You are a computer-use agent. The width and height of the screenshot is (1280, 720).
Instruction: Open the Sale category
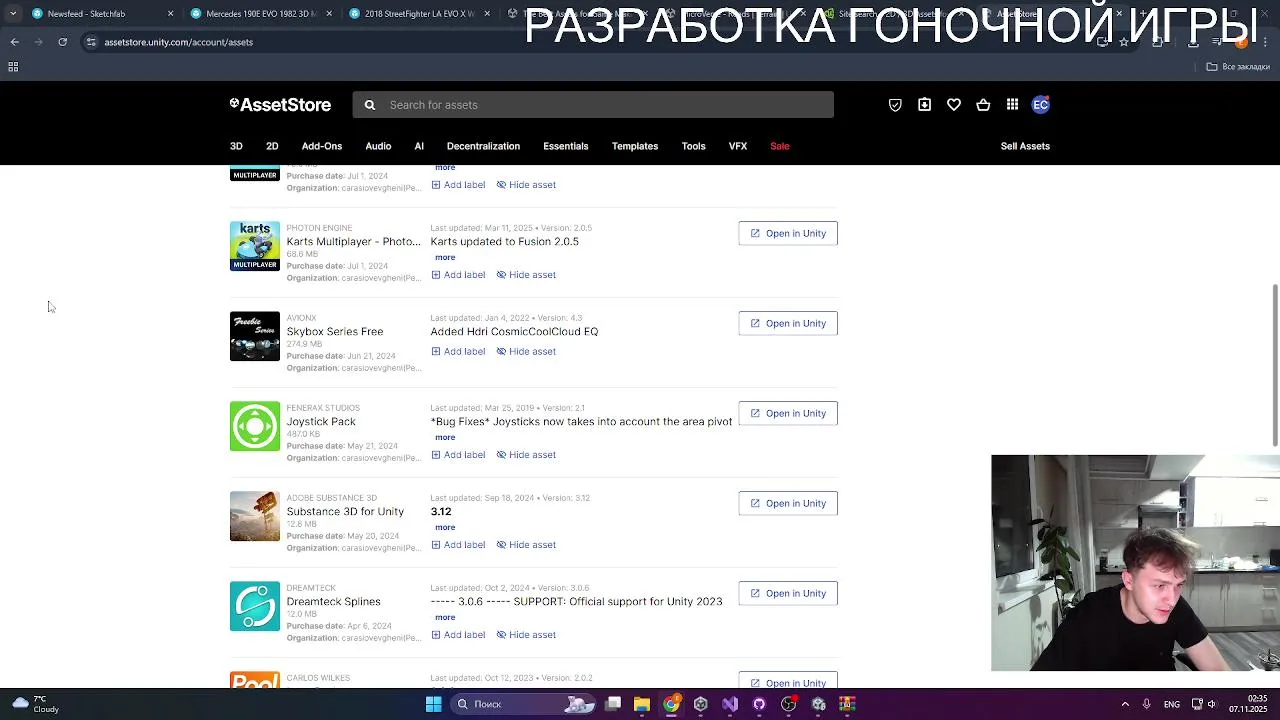780,146
